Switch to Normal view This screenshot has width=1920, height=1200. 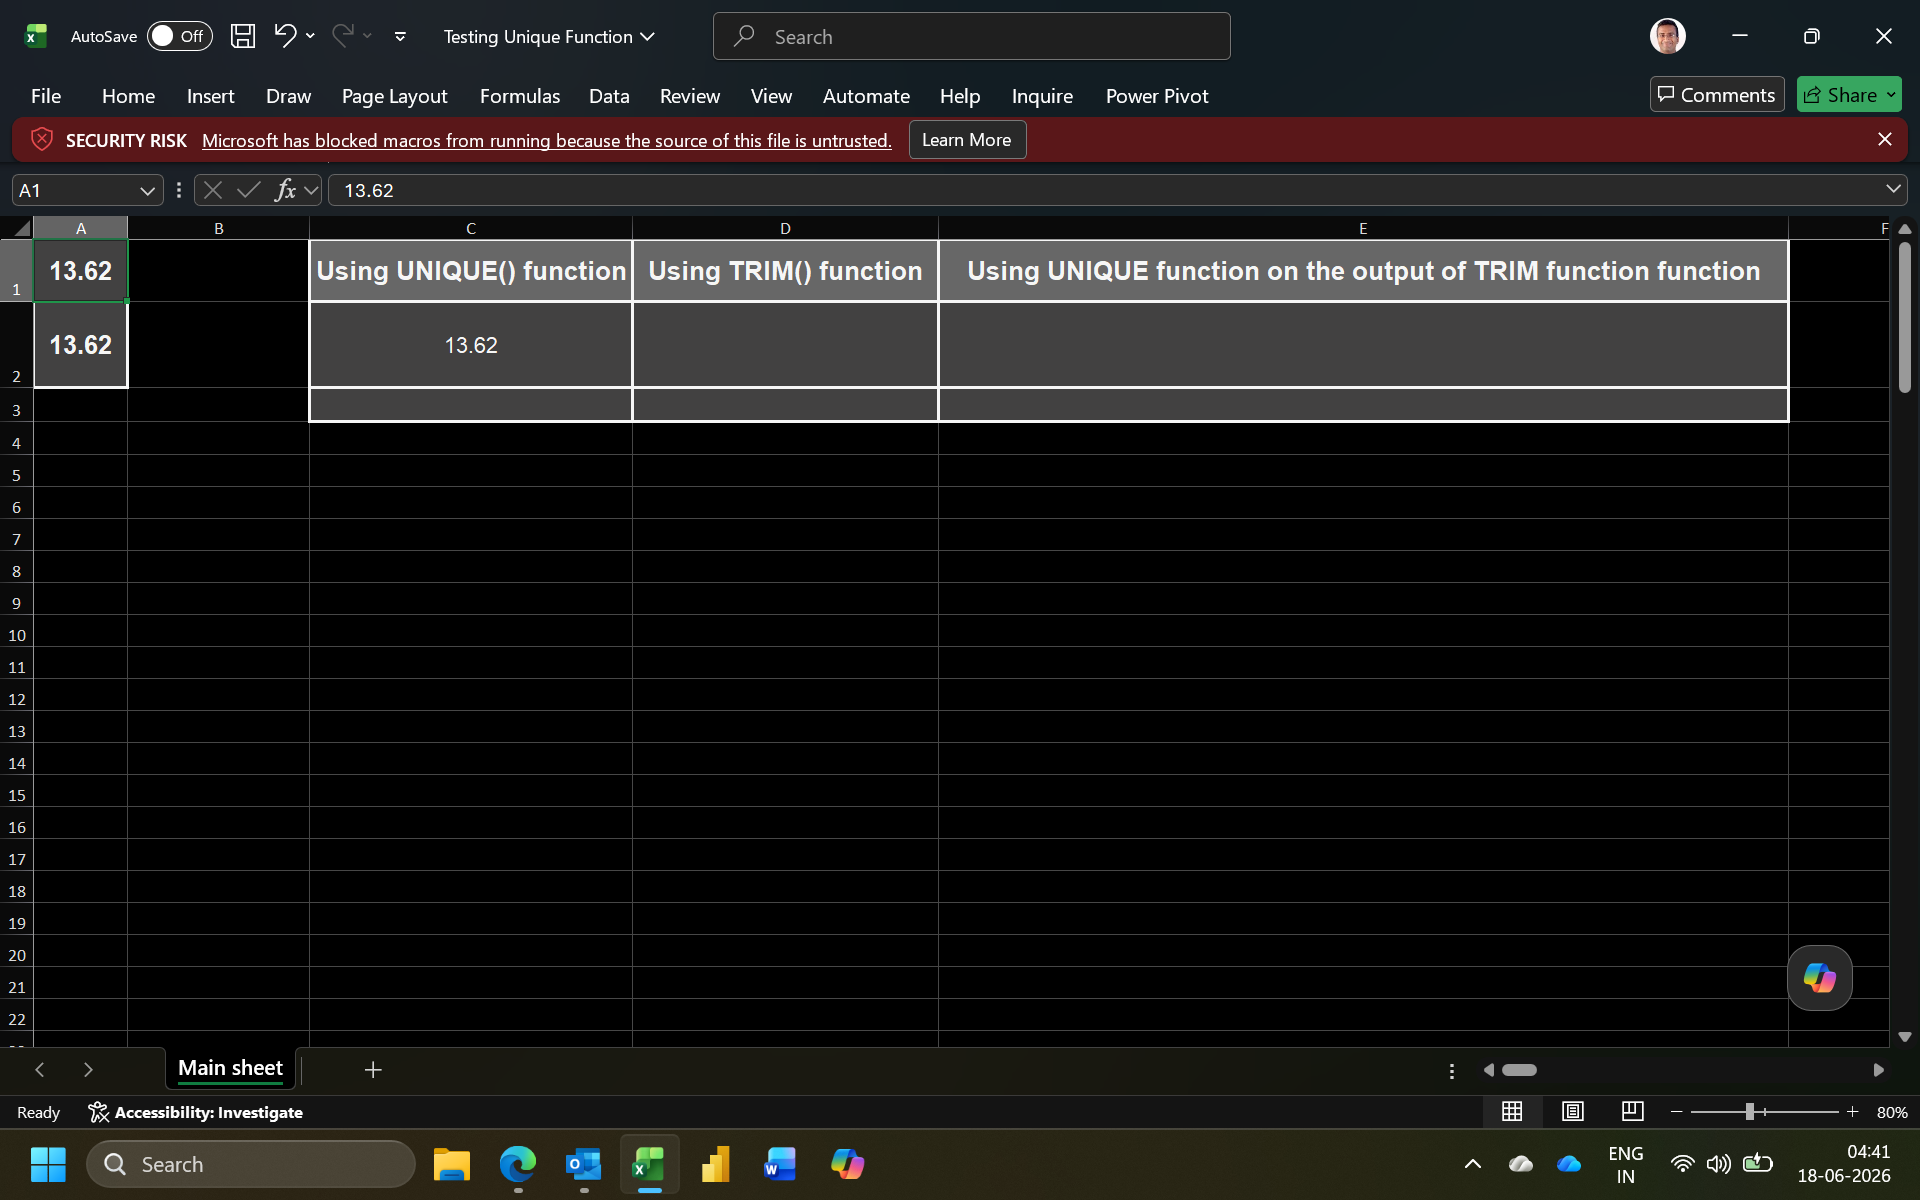(1512, 1111)
